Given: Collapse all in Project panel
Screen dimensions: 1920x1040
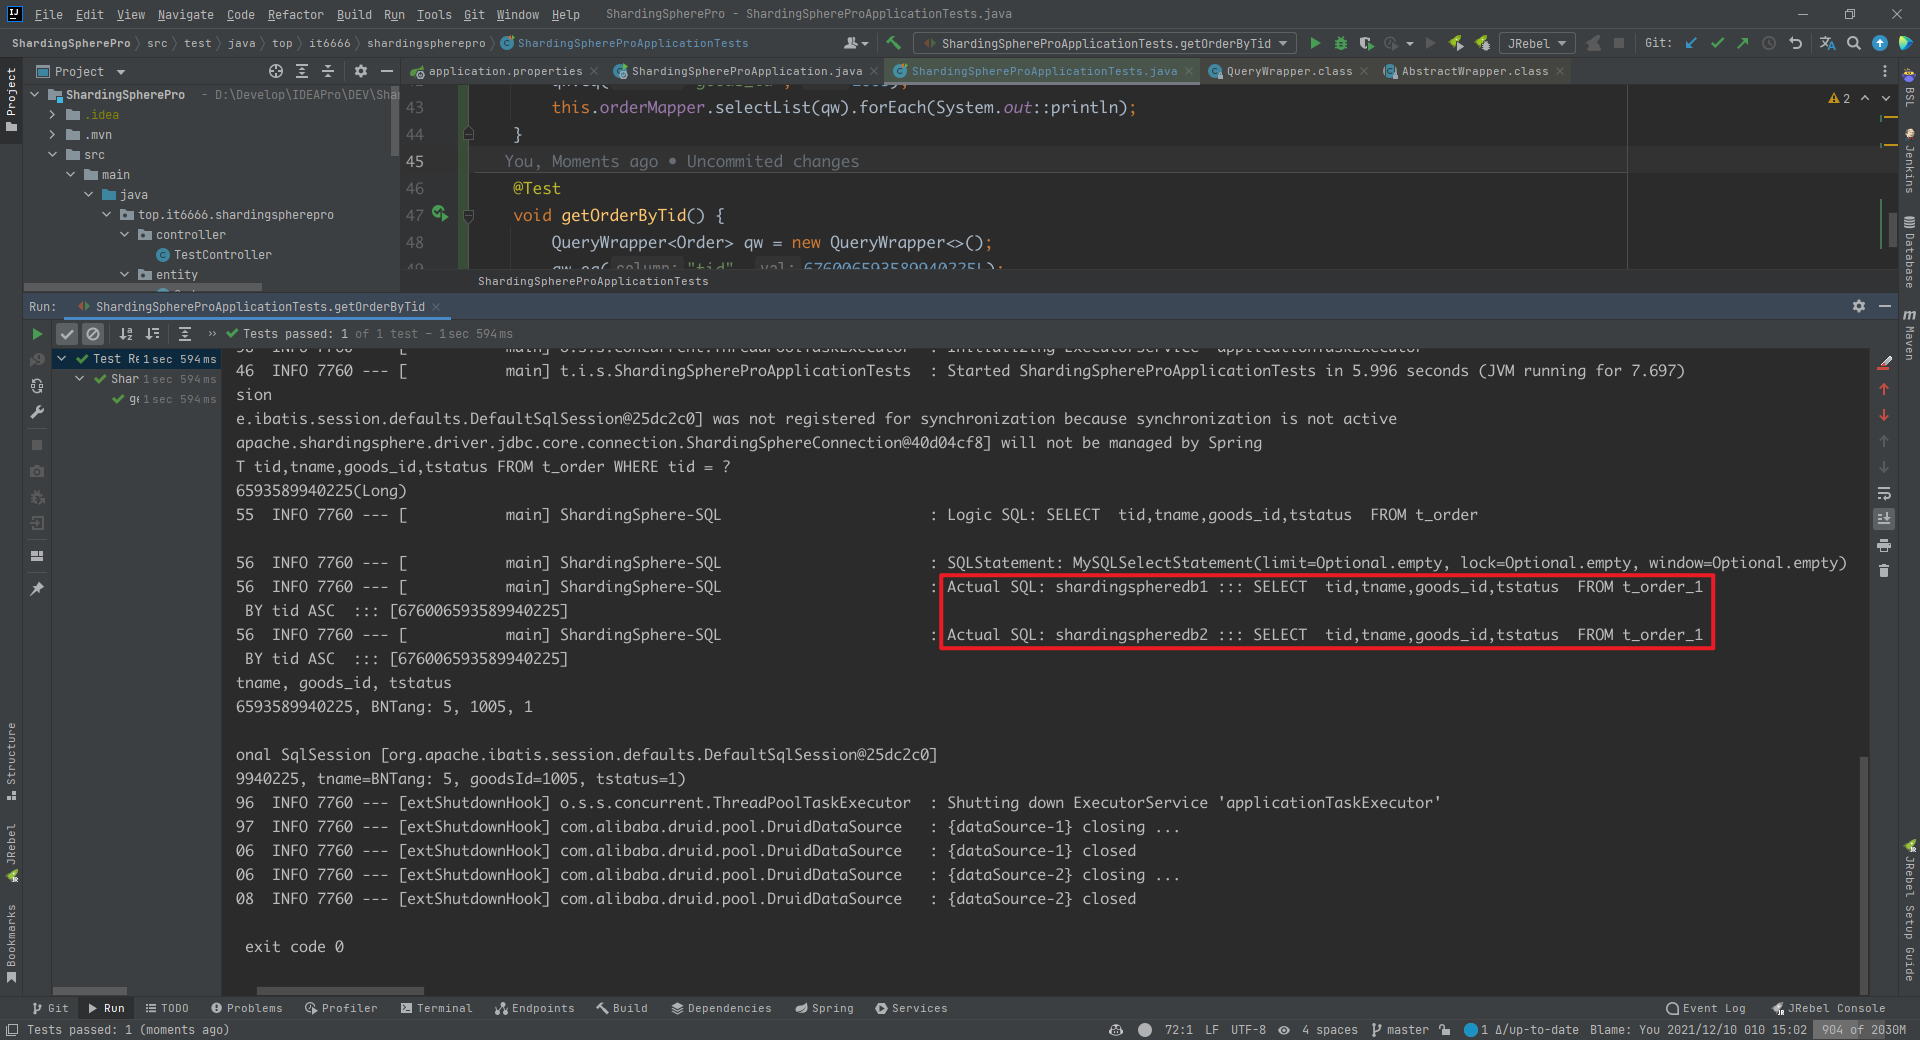Looking at the screenshot, I should click(328, 71).
